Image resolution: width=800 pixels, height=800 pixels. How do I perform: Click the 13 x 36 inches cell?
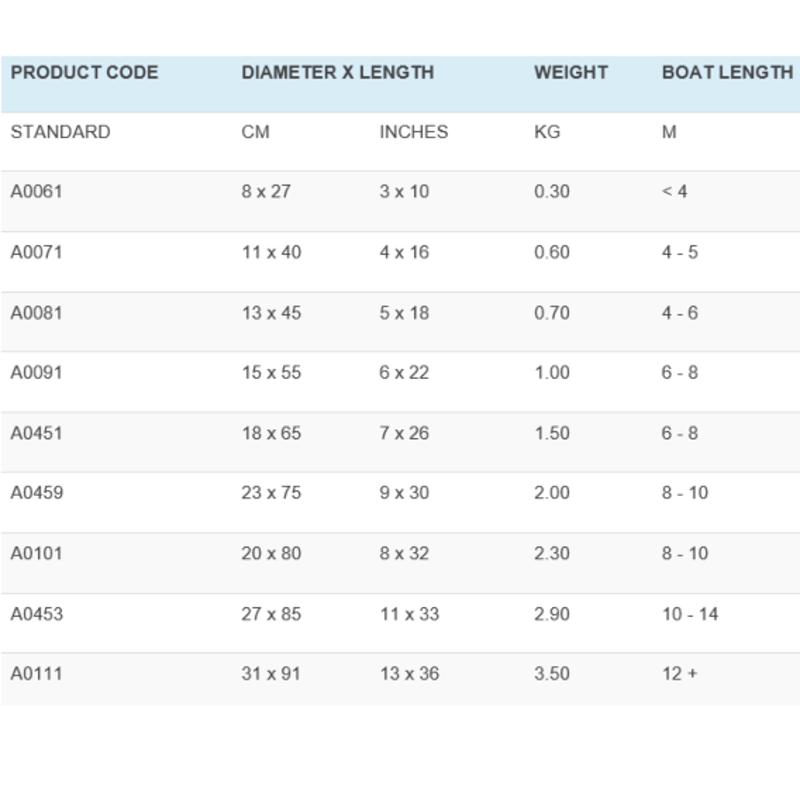click(409, 674)
